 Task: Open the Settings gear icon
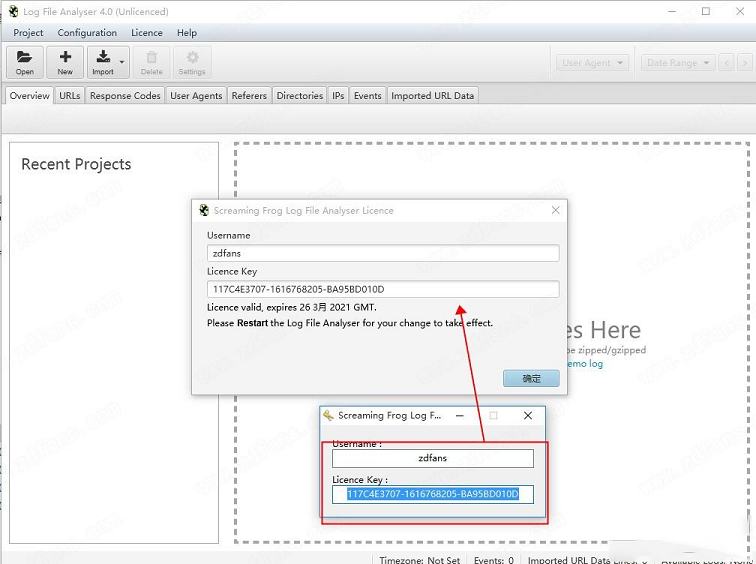(192, 62)
